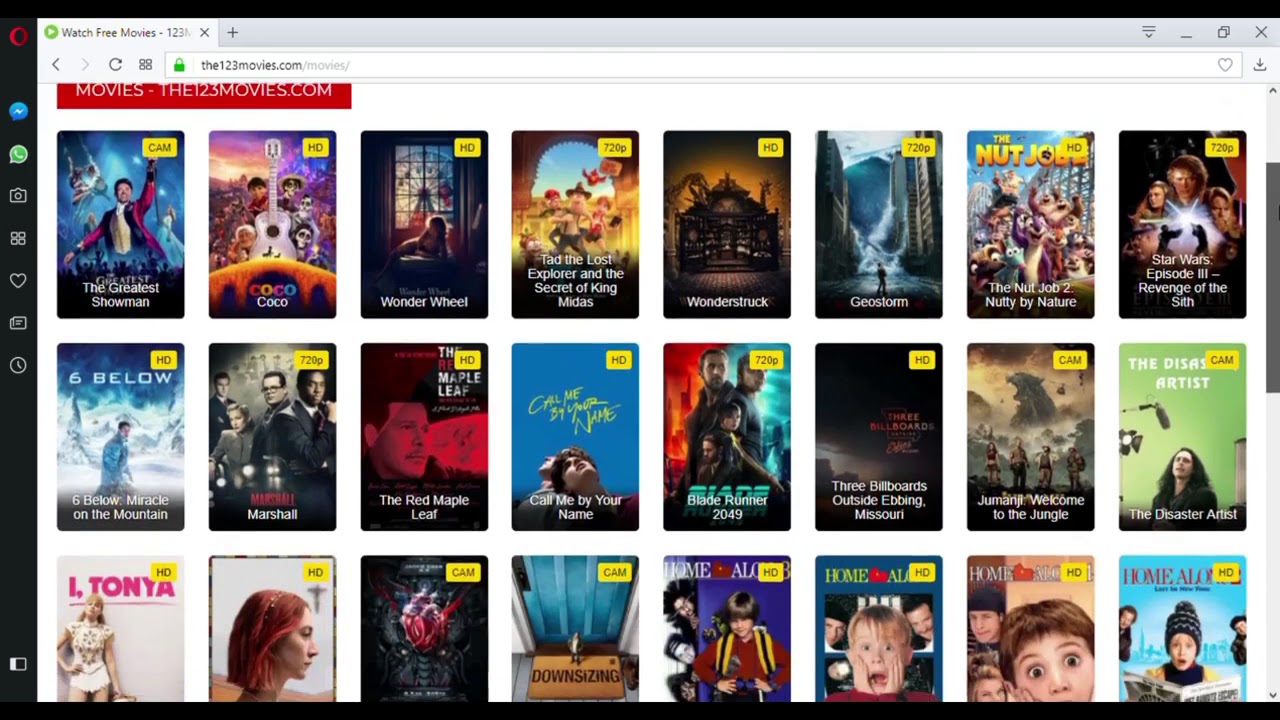Click the Movies - The123movies.com banner
The image size is (1280, 720).
click(x=204, y=94)
